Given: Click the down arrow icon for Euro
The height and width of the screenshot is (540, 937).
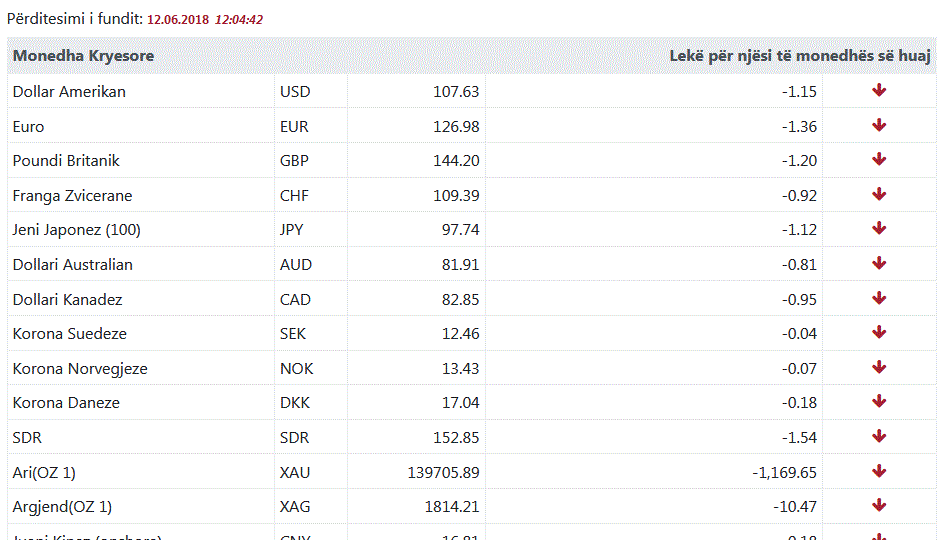Looking at the screenshot, I should point(879,125).
